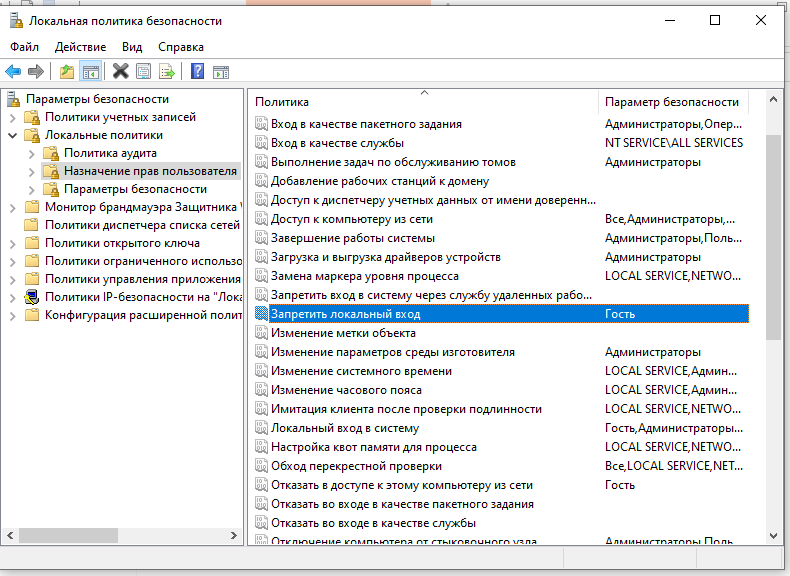
Task: Click the Up one level folder icon
Action: click(67, 71)
